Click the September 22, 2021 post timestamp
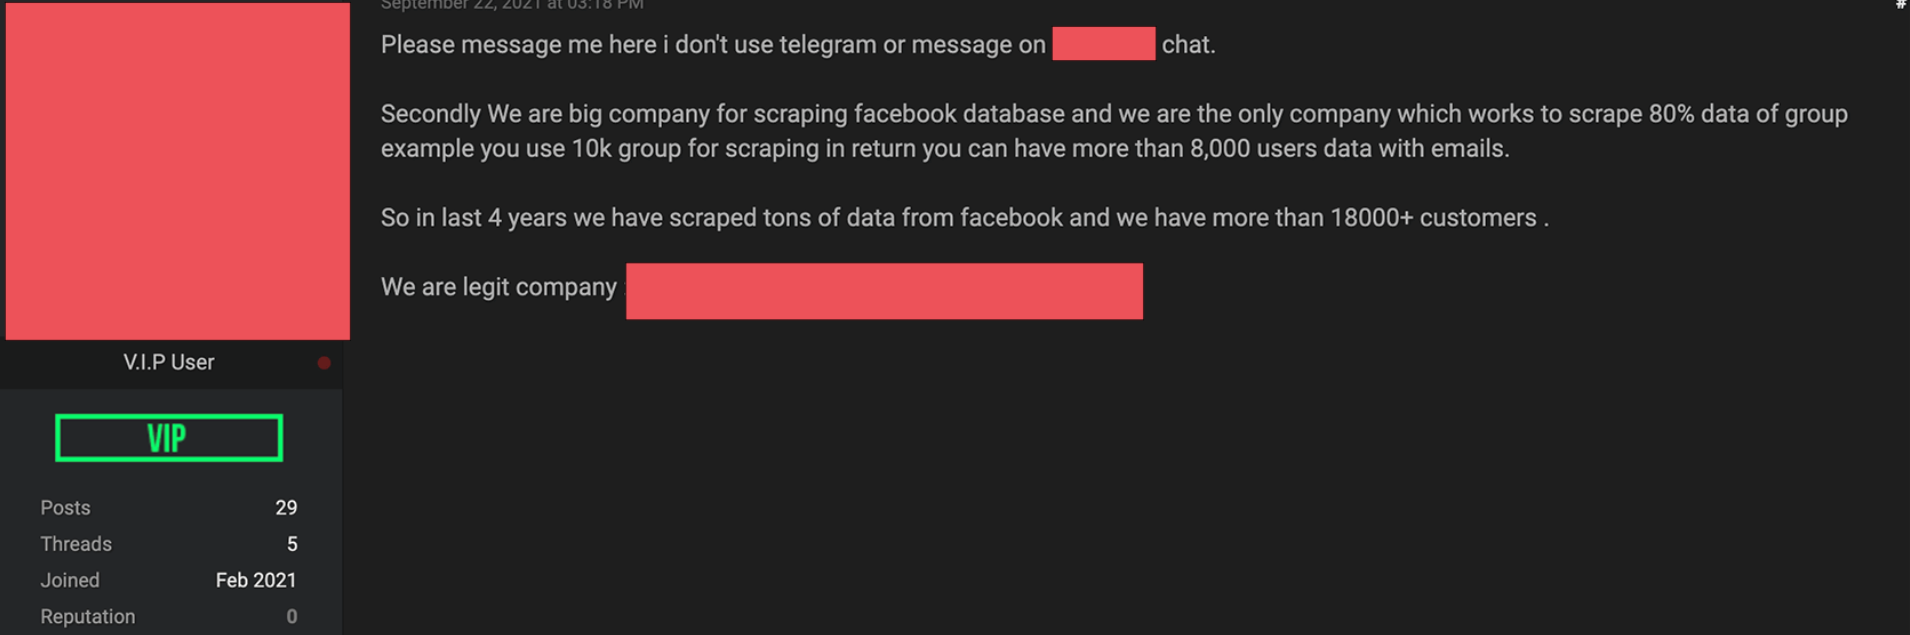The width and height of the screenshot is (1910, 635). [x=512, y=5]
